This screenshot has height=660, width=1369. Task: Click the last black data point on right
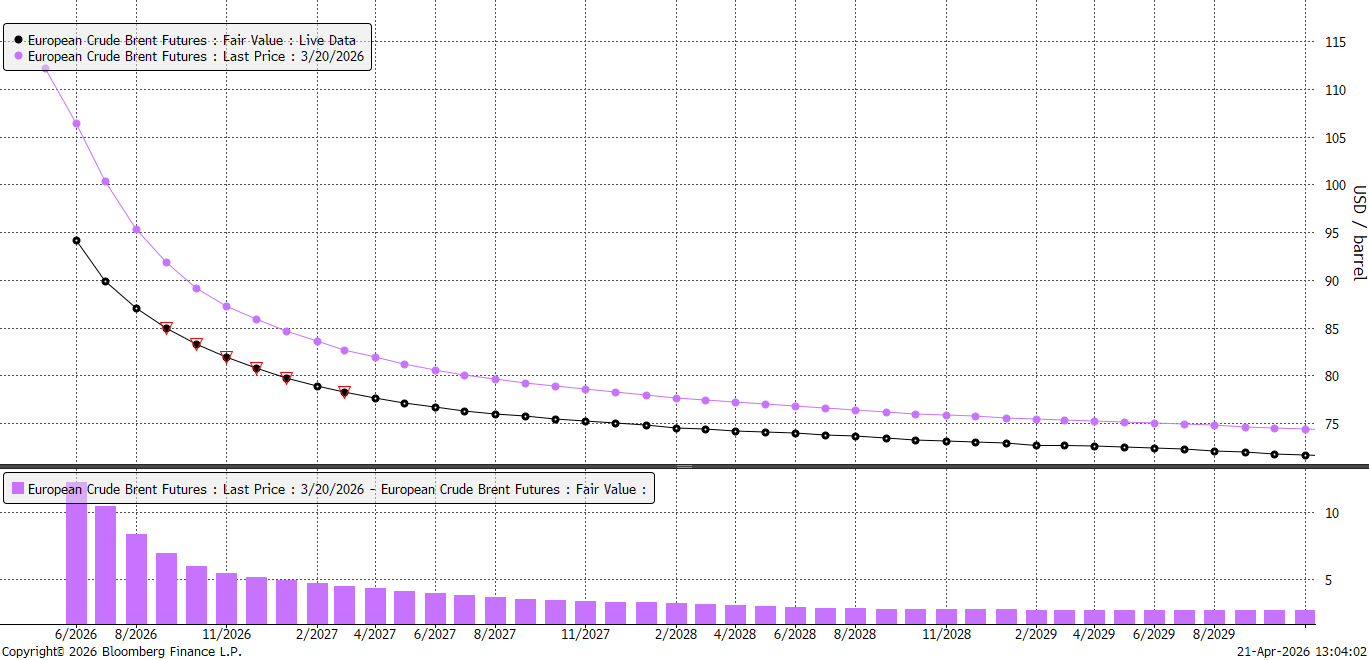1305,455
